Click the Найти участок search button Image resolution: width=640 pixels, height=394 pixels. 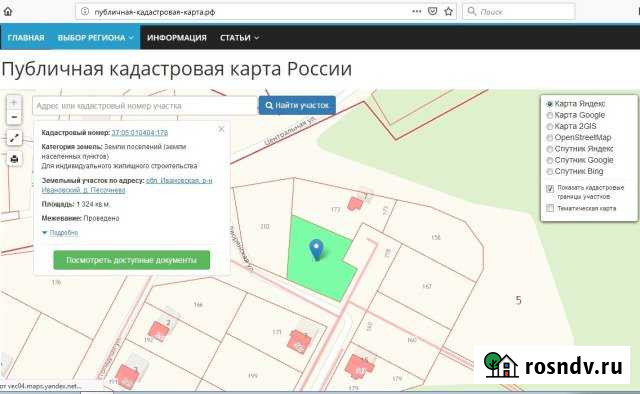[x=297, y=105]
